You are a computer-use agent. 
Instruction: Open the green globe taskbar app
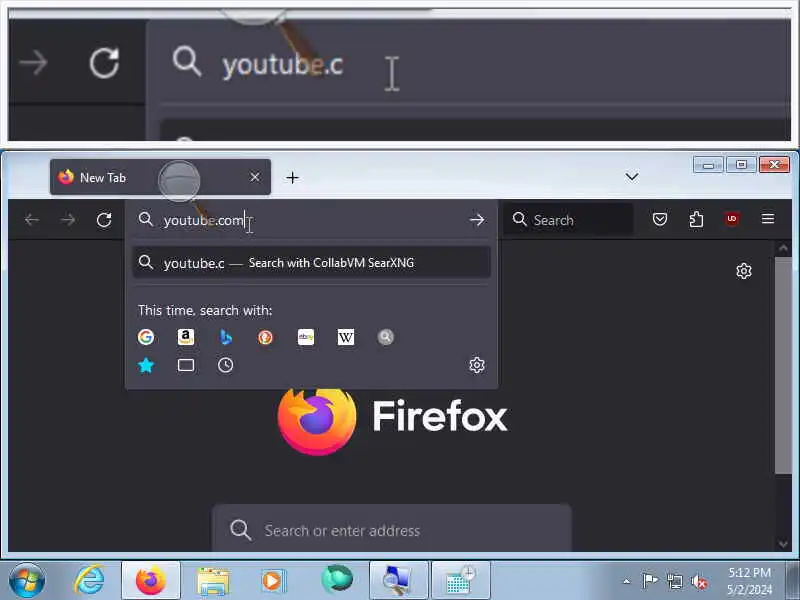[337, 580]
